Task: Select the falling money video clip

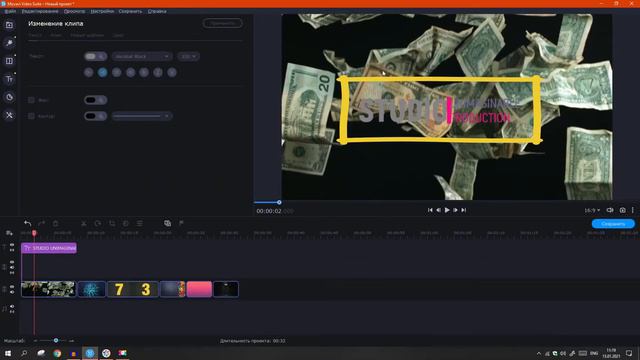Action: click(48, 289)
